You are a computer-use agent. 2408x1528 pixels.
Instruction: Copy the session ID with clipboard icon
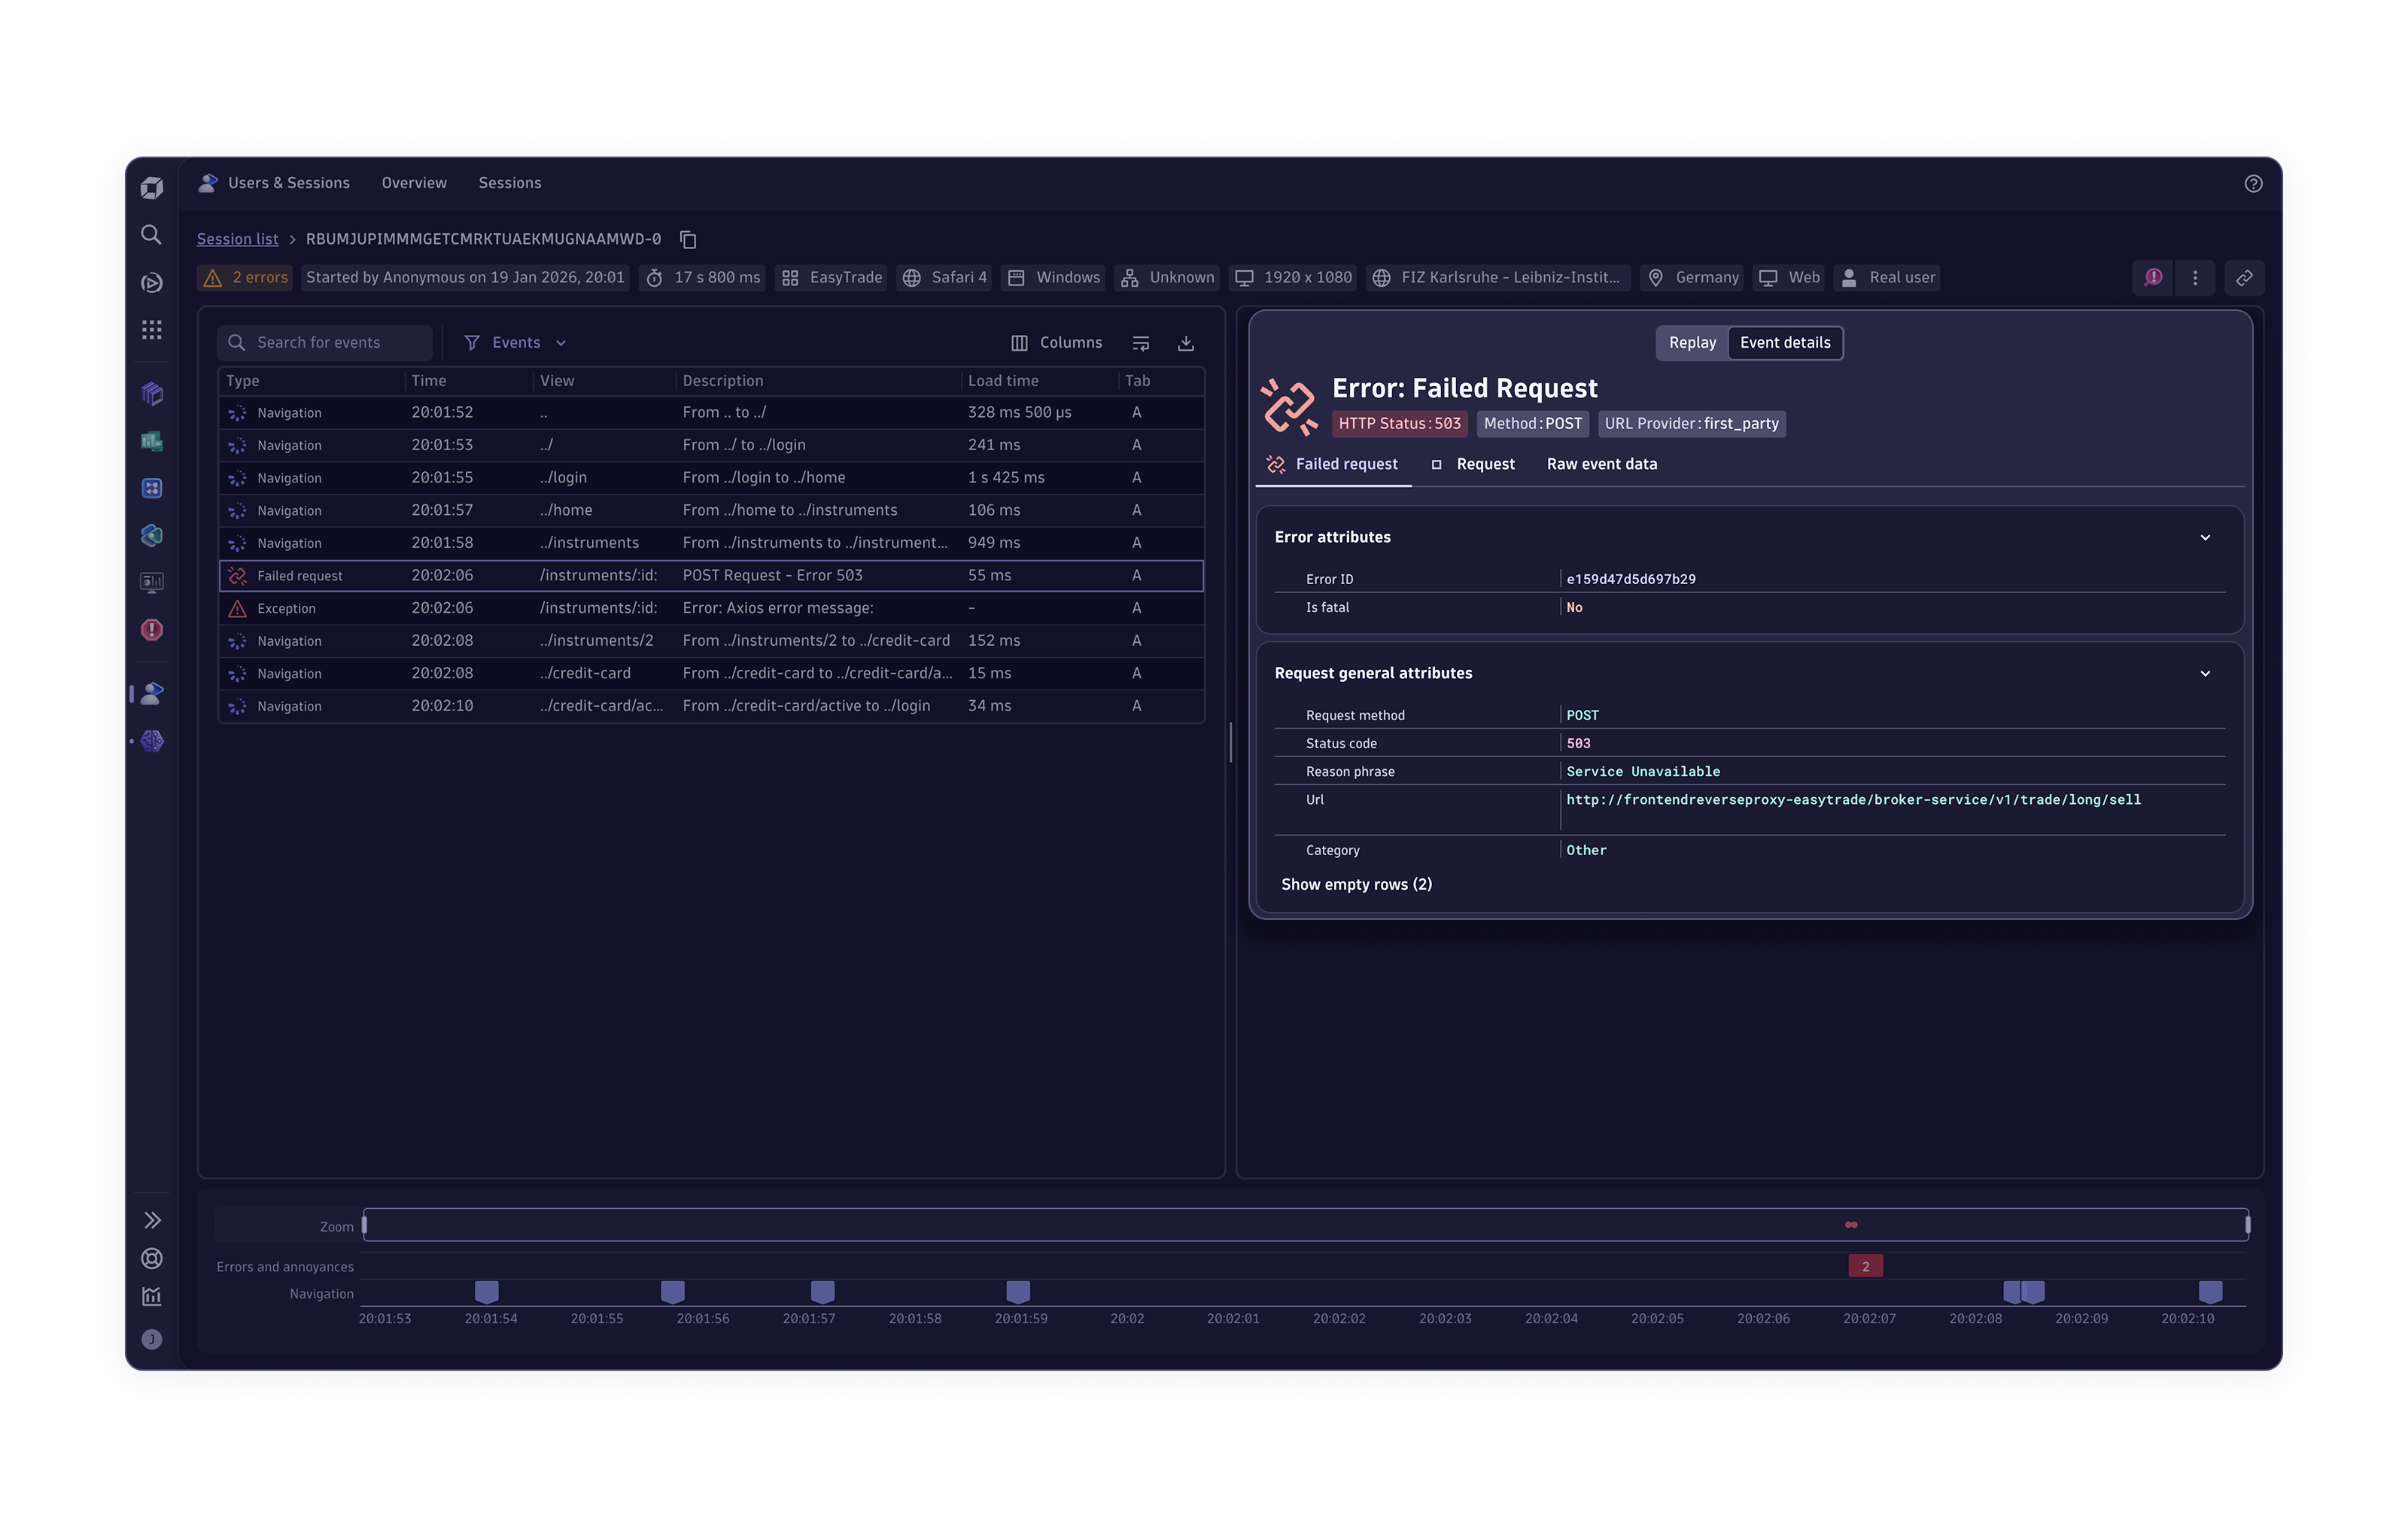coord(688,239)
